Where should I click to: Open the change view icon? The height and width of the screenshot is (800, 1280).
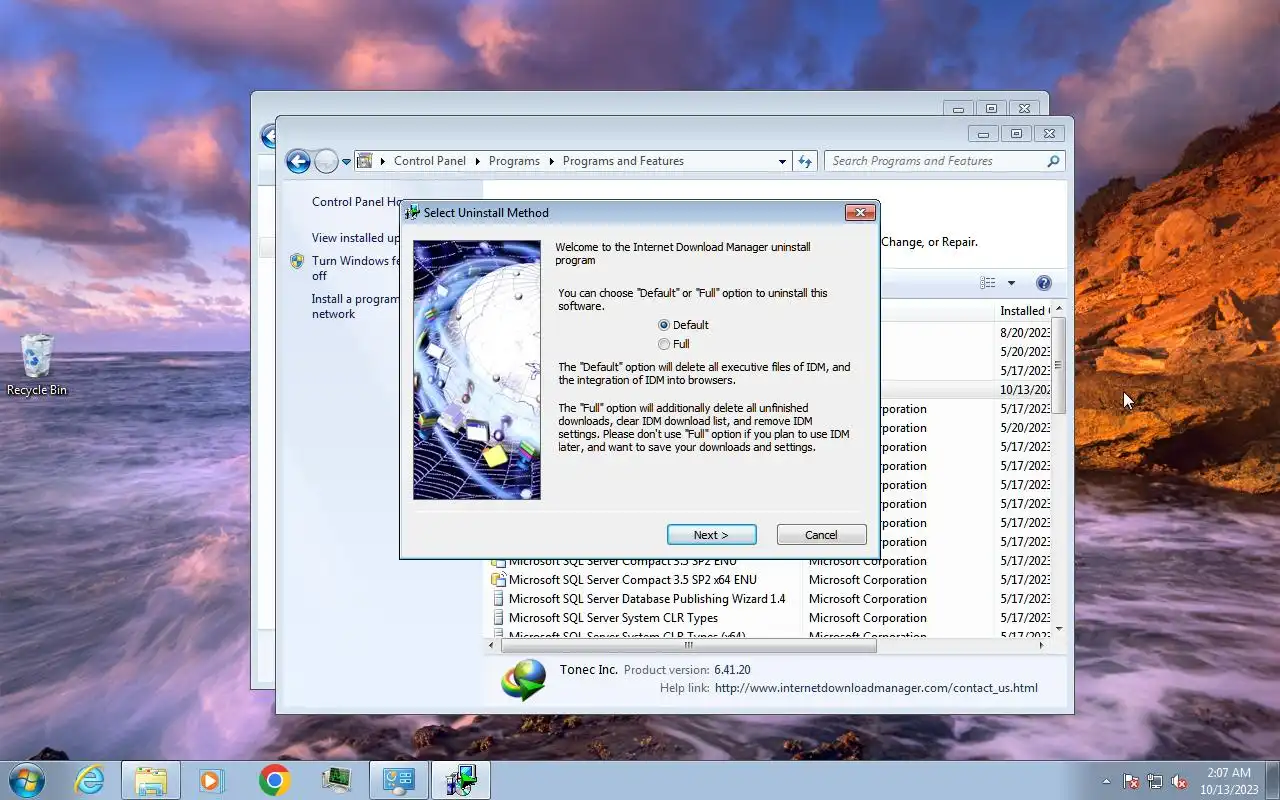click(x=988, y=283)
